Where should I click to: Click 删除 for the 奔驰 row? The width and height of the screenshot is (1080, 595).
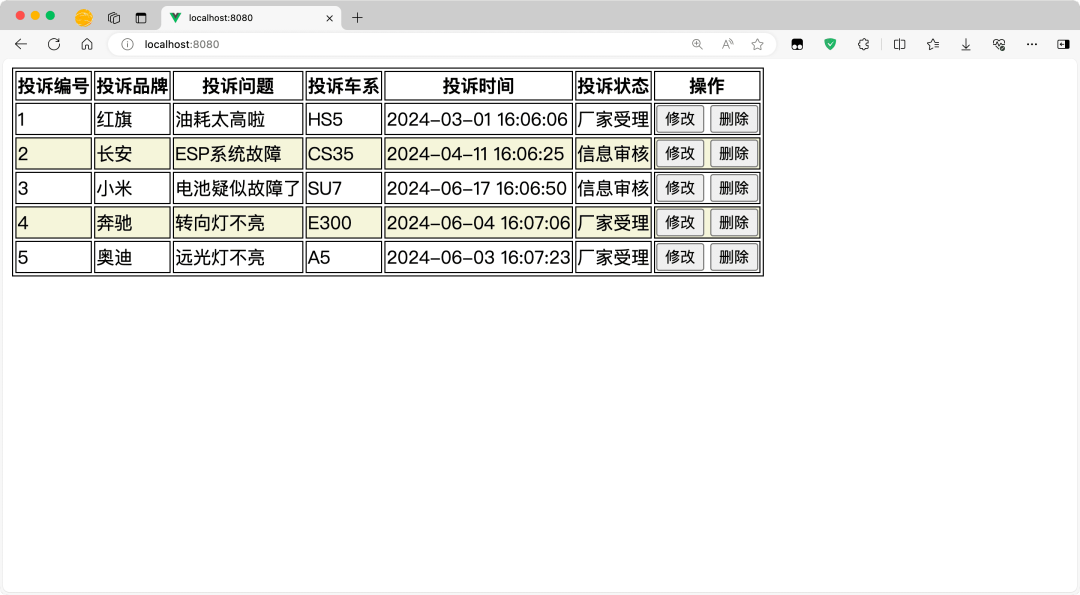pyautogui.click(x=734, y=222)
